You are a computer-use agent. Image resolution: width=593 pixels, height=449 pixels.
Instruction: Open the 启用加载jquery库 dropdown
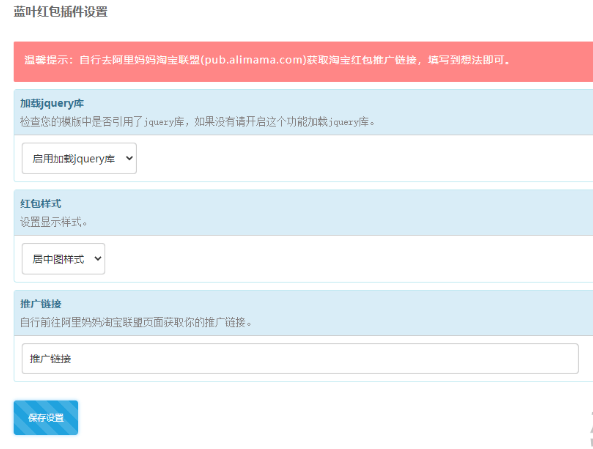point(79,158)
